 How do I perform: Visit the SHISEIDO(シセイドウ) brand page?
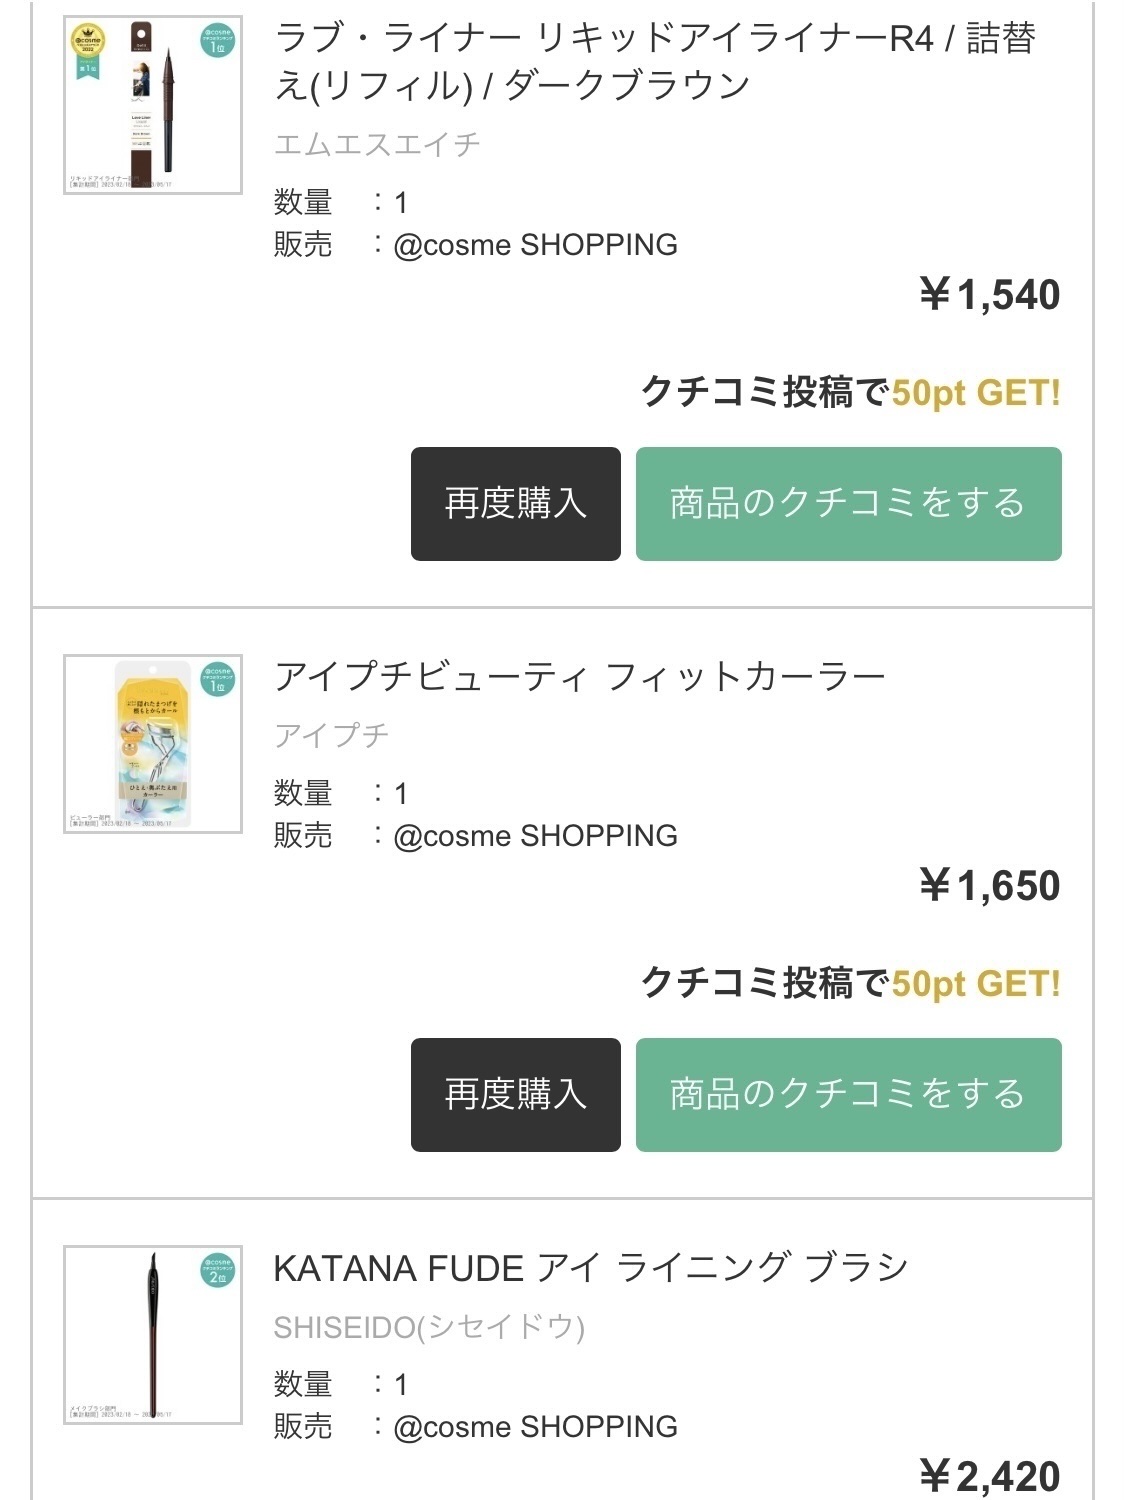429,1327
